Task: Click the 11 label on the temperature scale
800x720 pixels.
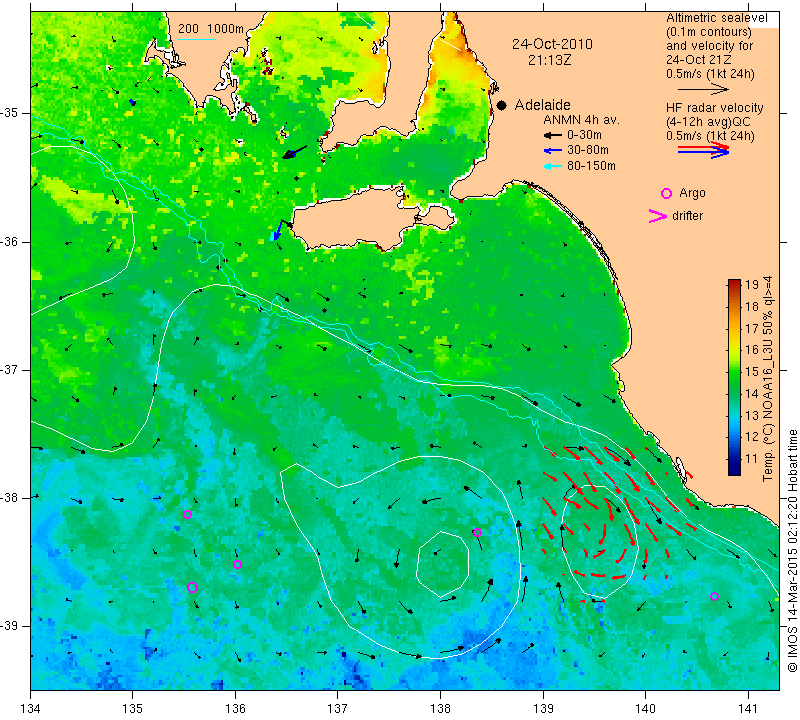Action: [x=752, y=459]
